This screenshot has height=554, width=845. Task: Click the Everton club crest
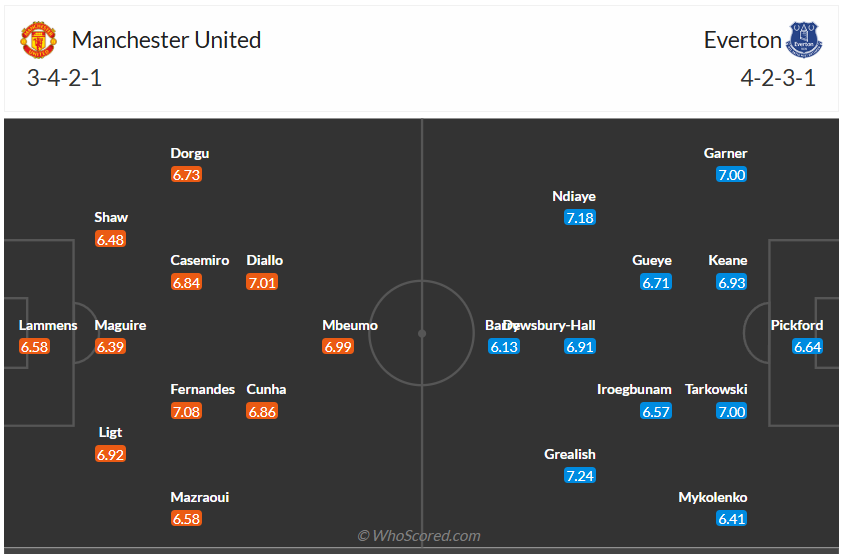[x=804, y=40]
